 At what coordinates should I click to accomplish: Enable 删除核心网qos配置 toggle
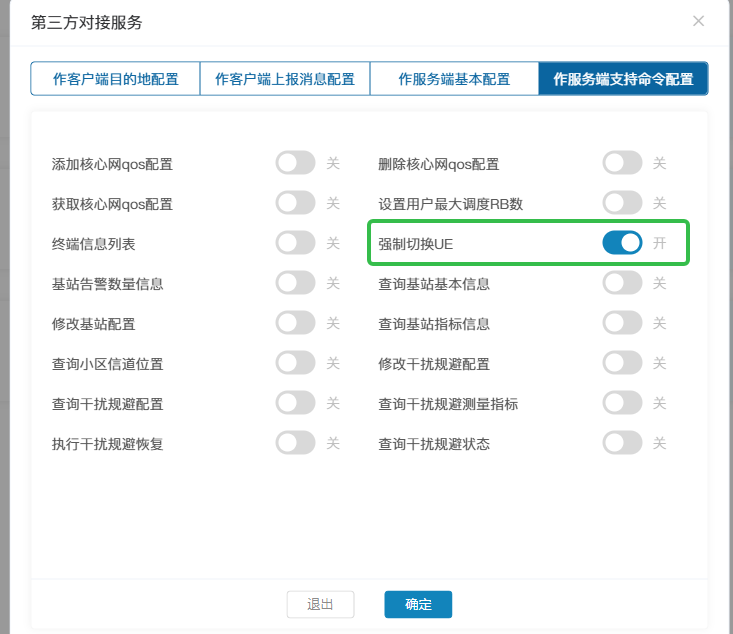pyautogui.click(x=622, y=163)
